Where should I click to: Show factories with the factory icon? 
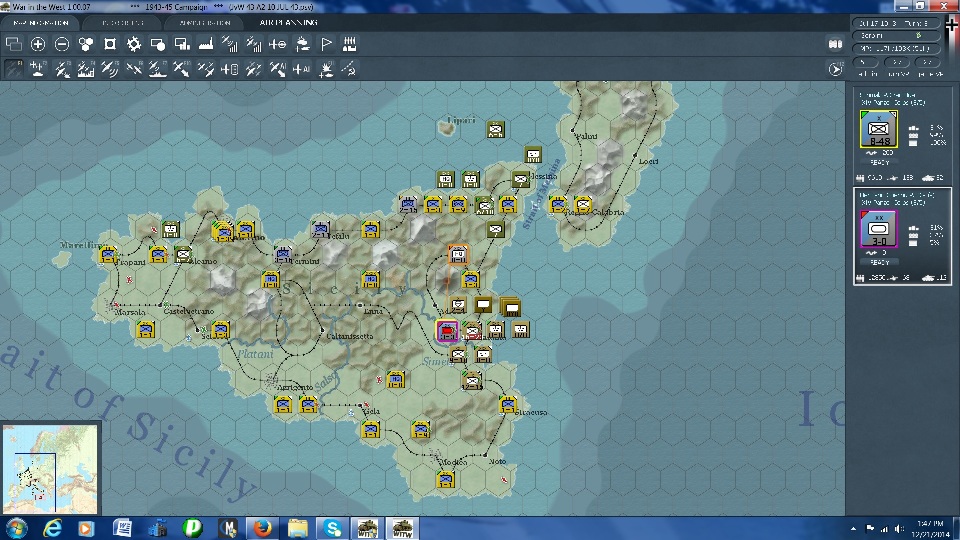coord(206,44)
